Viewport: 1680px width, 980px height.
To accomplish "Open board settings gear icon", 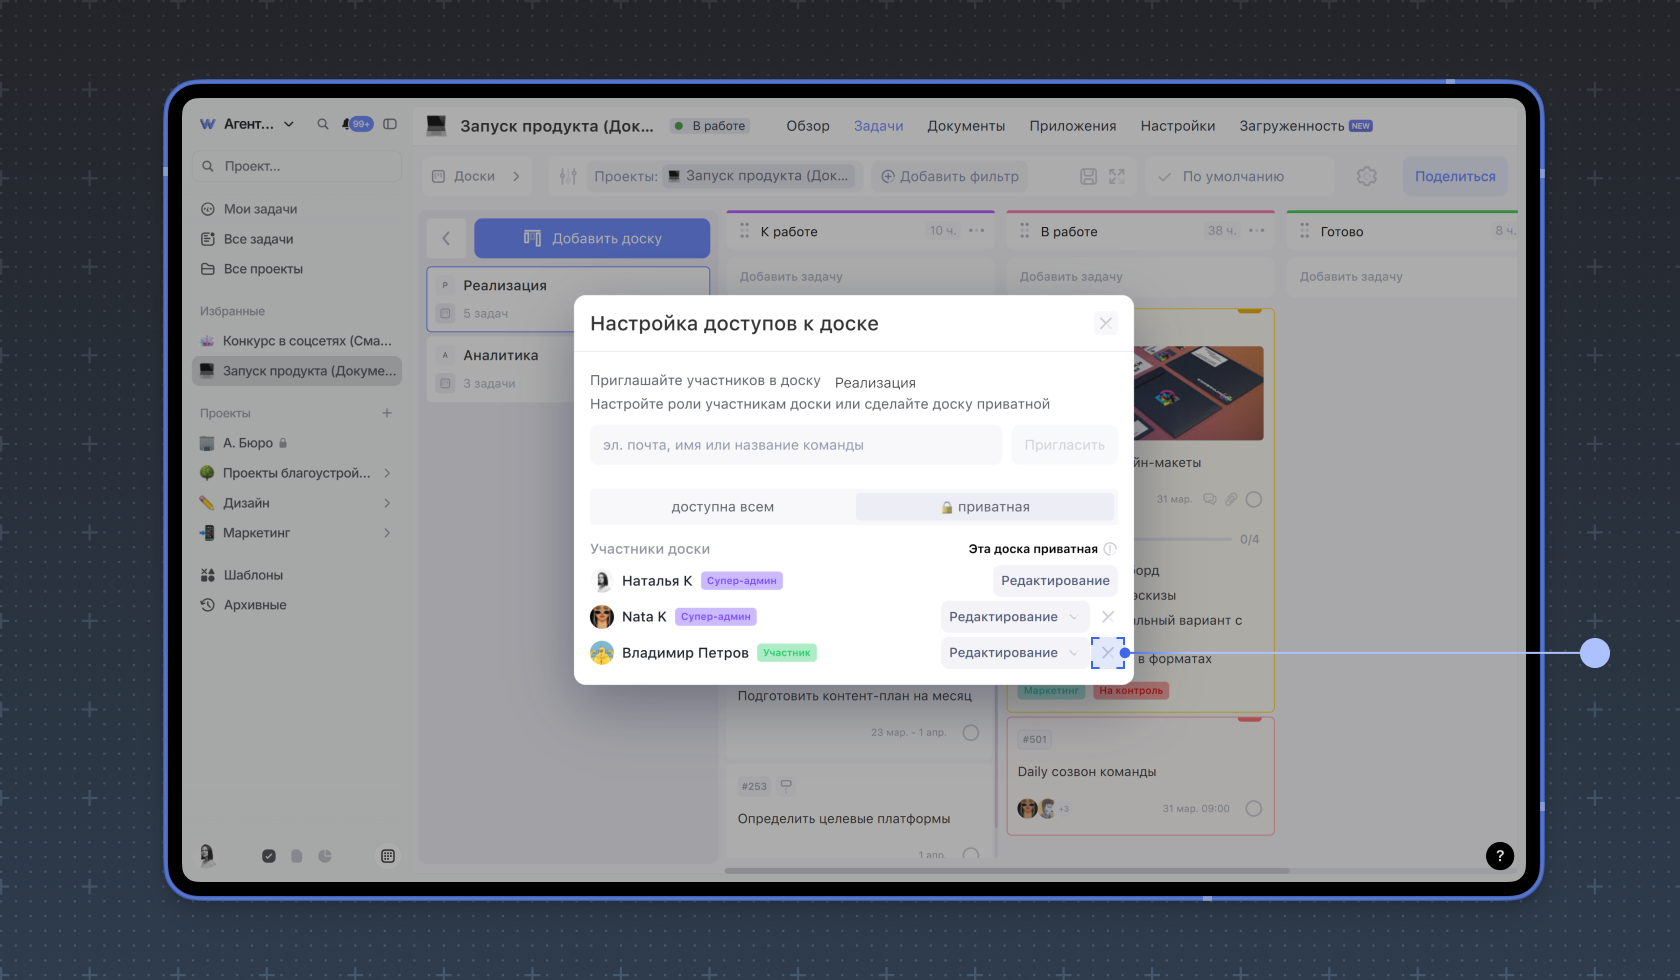I will click(1366, 176).
